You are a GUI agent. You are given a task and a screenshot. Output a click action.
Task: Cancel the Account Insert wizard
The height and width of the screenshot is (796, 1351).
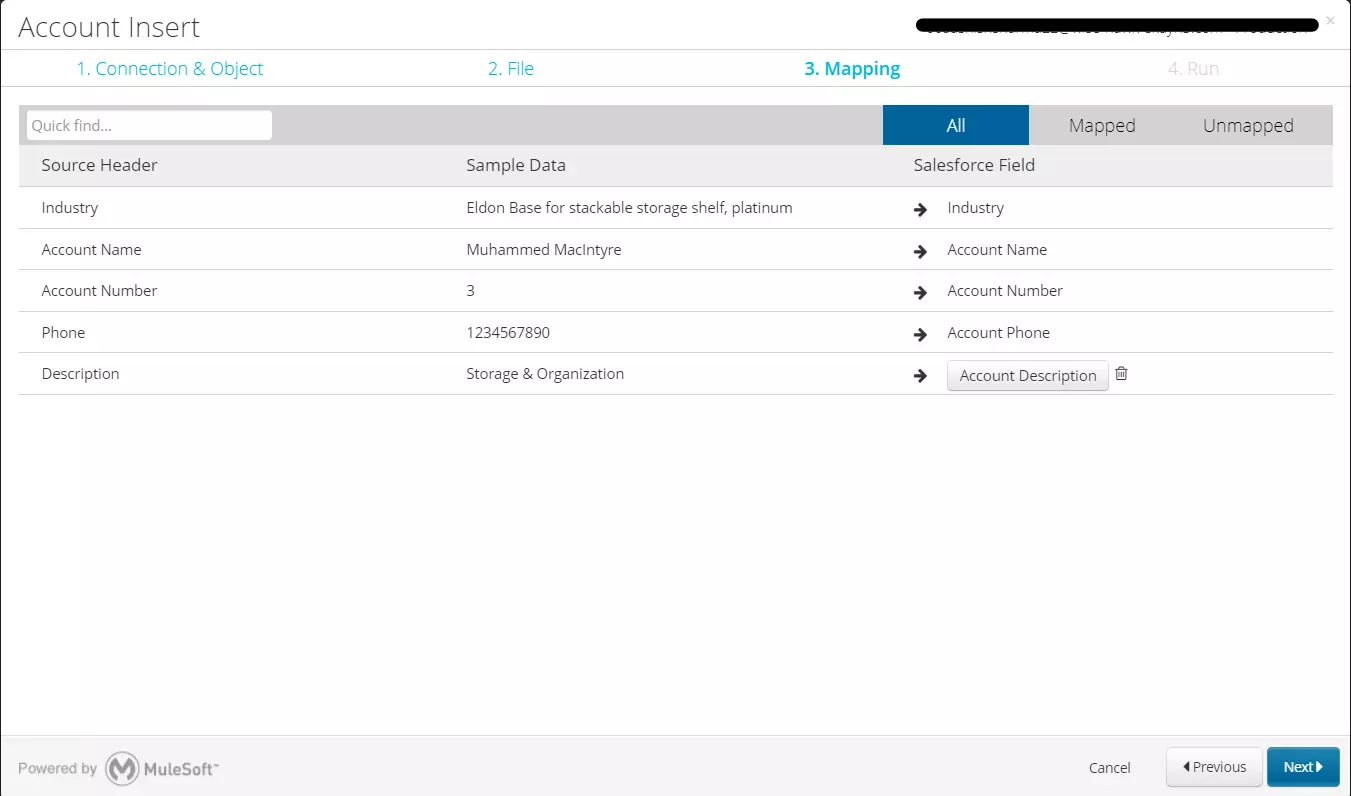(x=1110, y=768)
